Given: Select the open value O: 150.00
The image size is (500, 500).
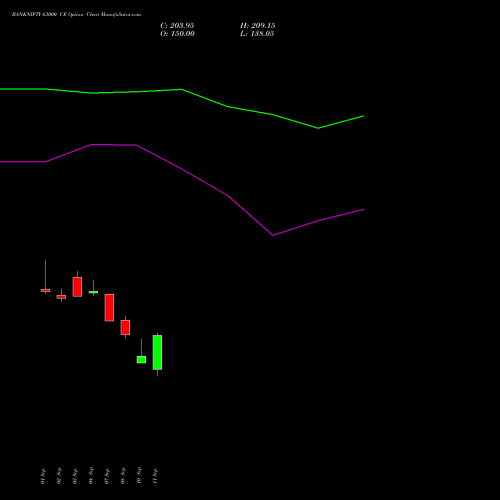Looking at the screenshot, I should coord(177,34).
